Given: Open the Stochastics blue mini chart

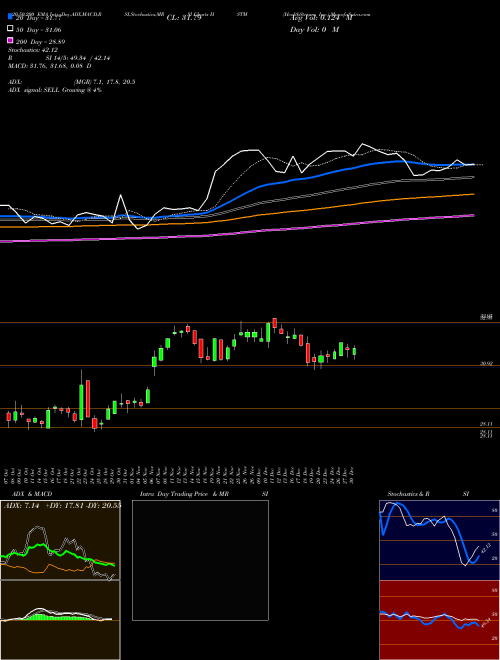Looking at the screenshot, I should 439,540.
